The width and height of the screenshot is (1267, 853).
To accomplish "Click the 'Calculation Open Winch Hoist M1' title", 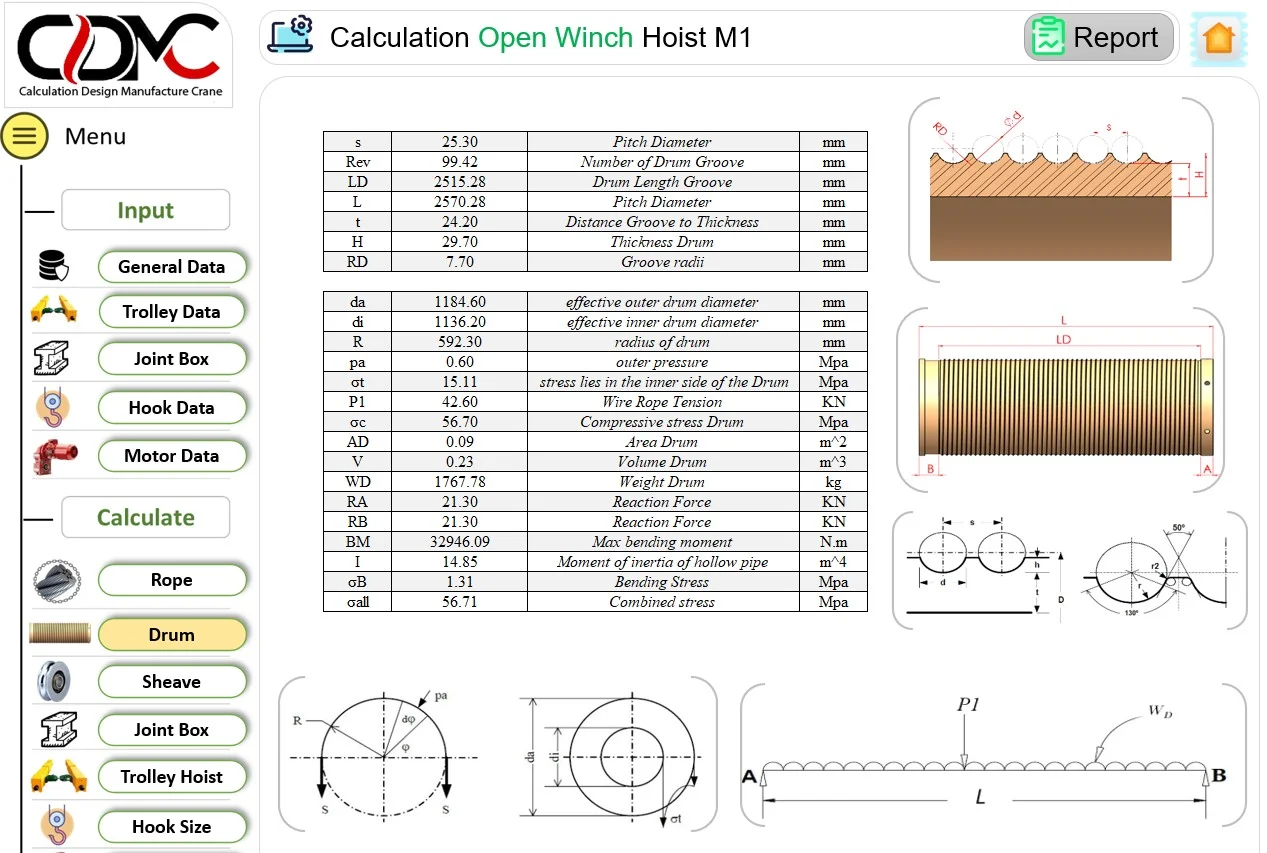I will (x=540, y=38).
